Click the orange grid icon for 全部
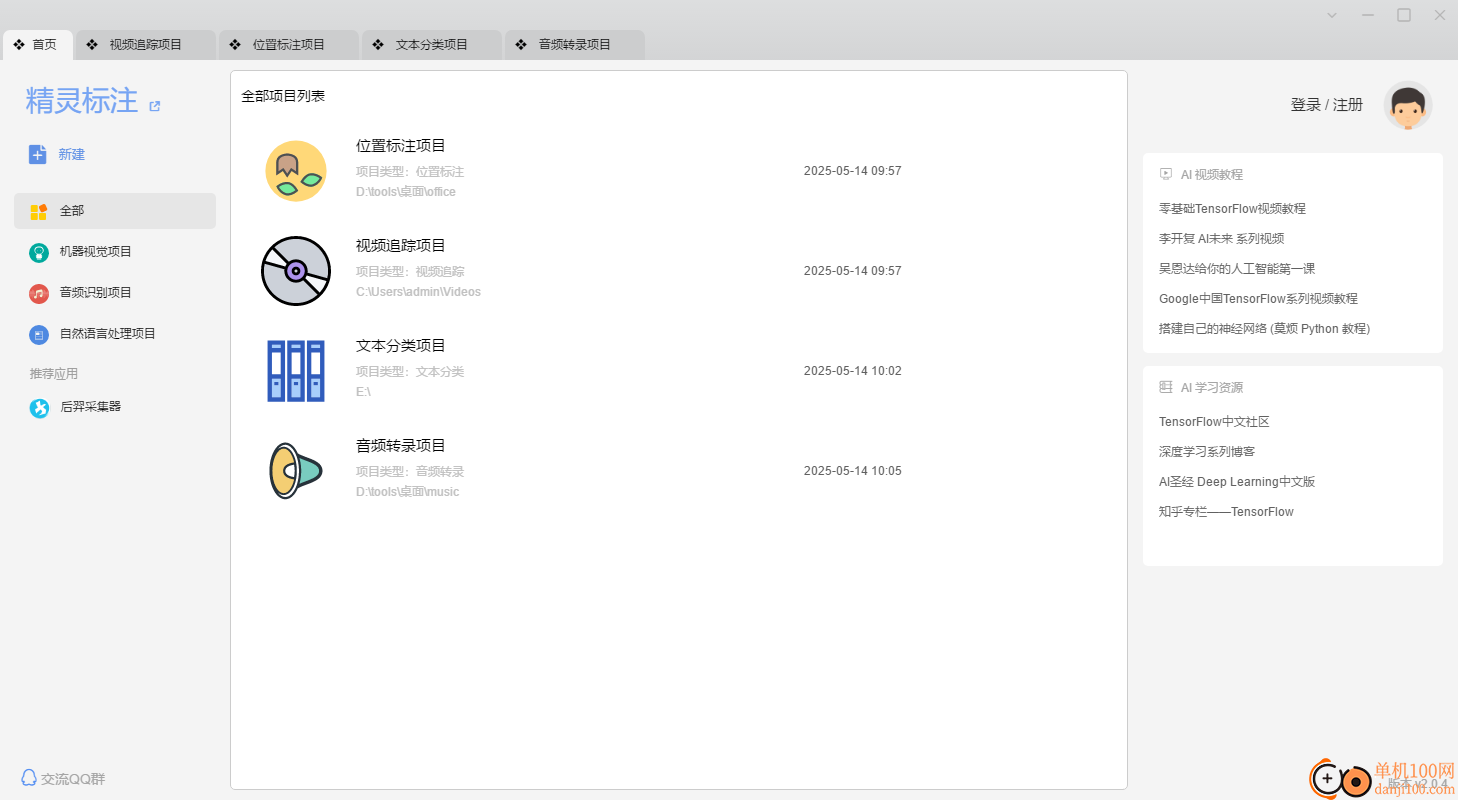Viewport: 1458px width, 800px height. (39, 211)
